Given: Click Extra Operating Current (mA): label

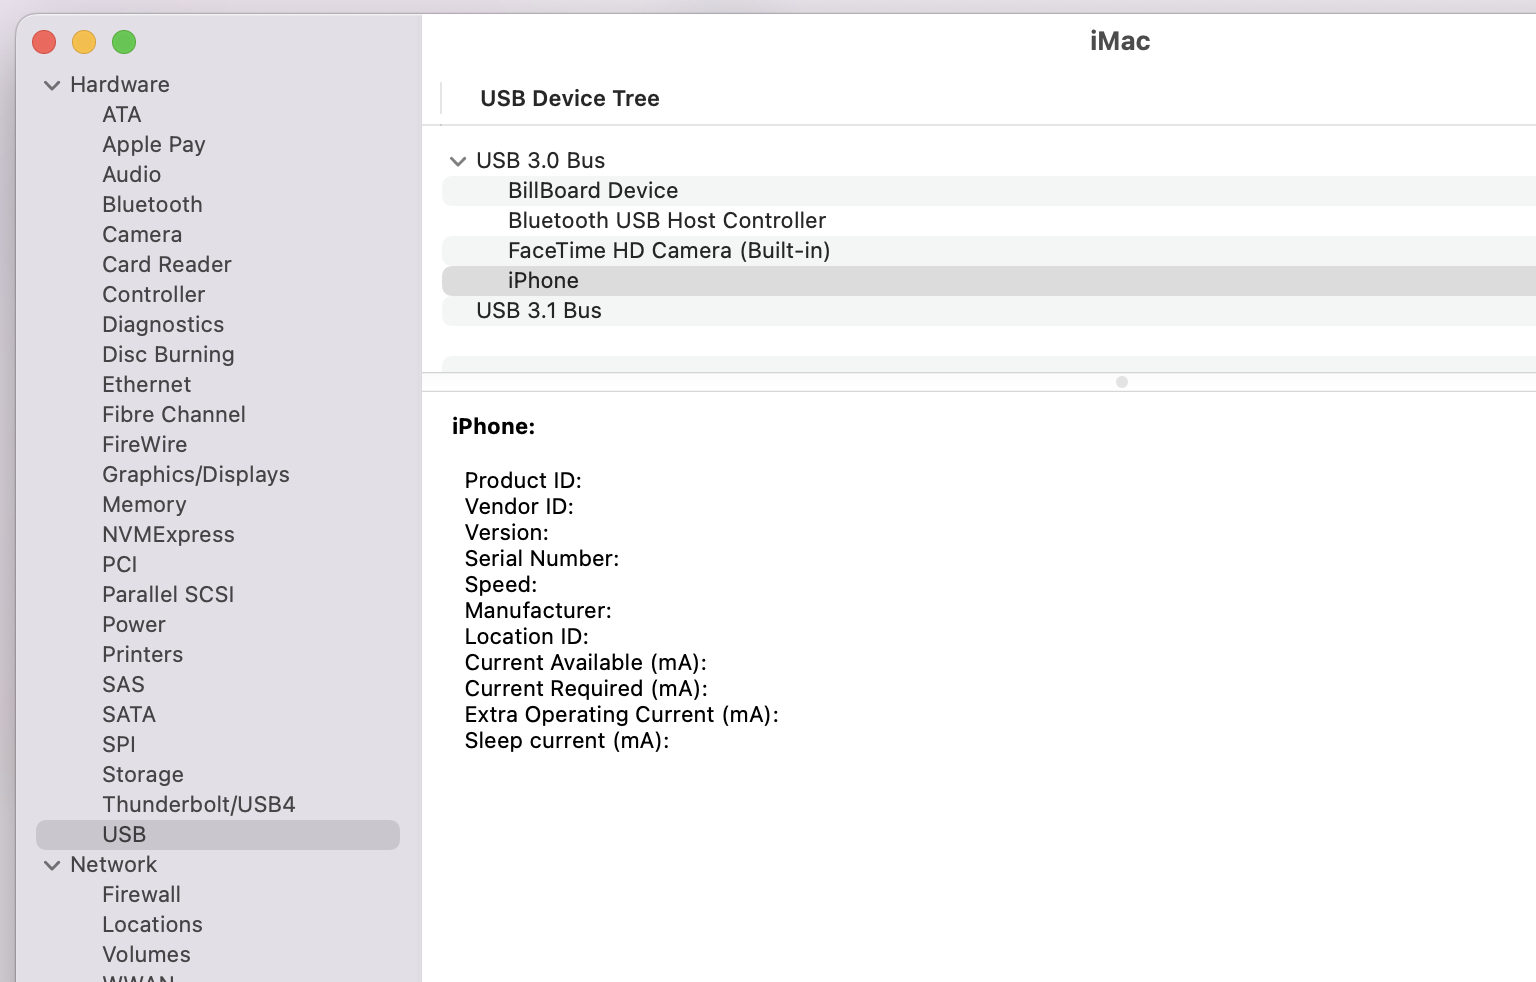Looking at the screenshot, I should [x=622, y=715].
